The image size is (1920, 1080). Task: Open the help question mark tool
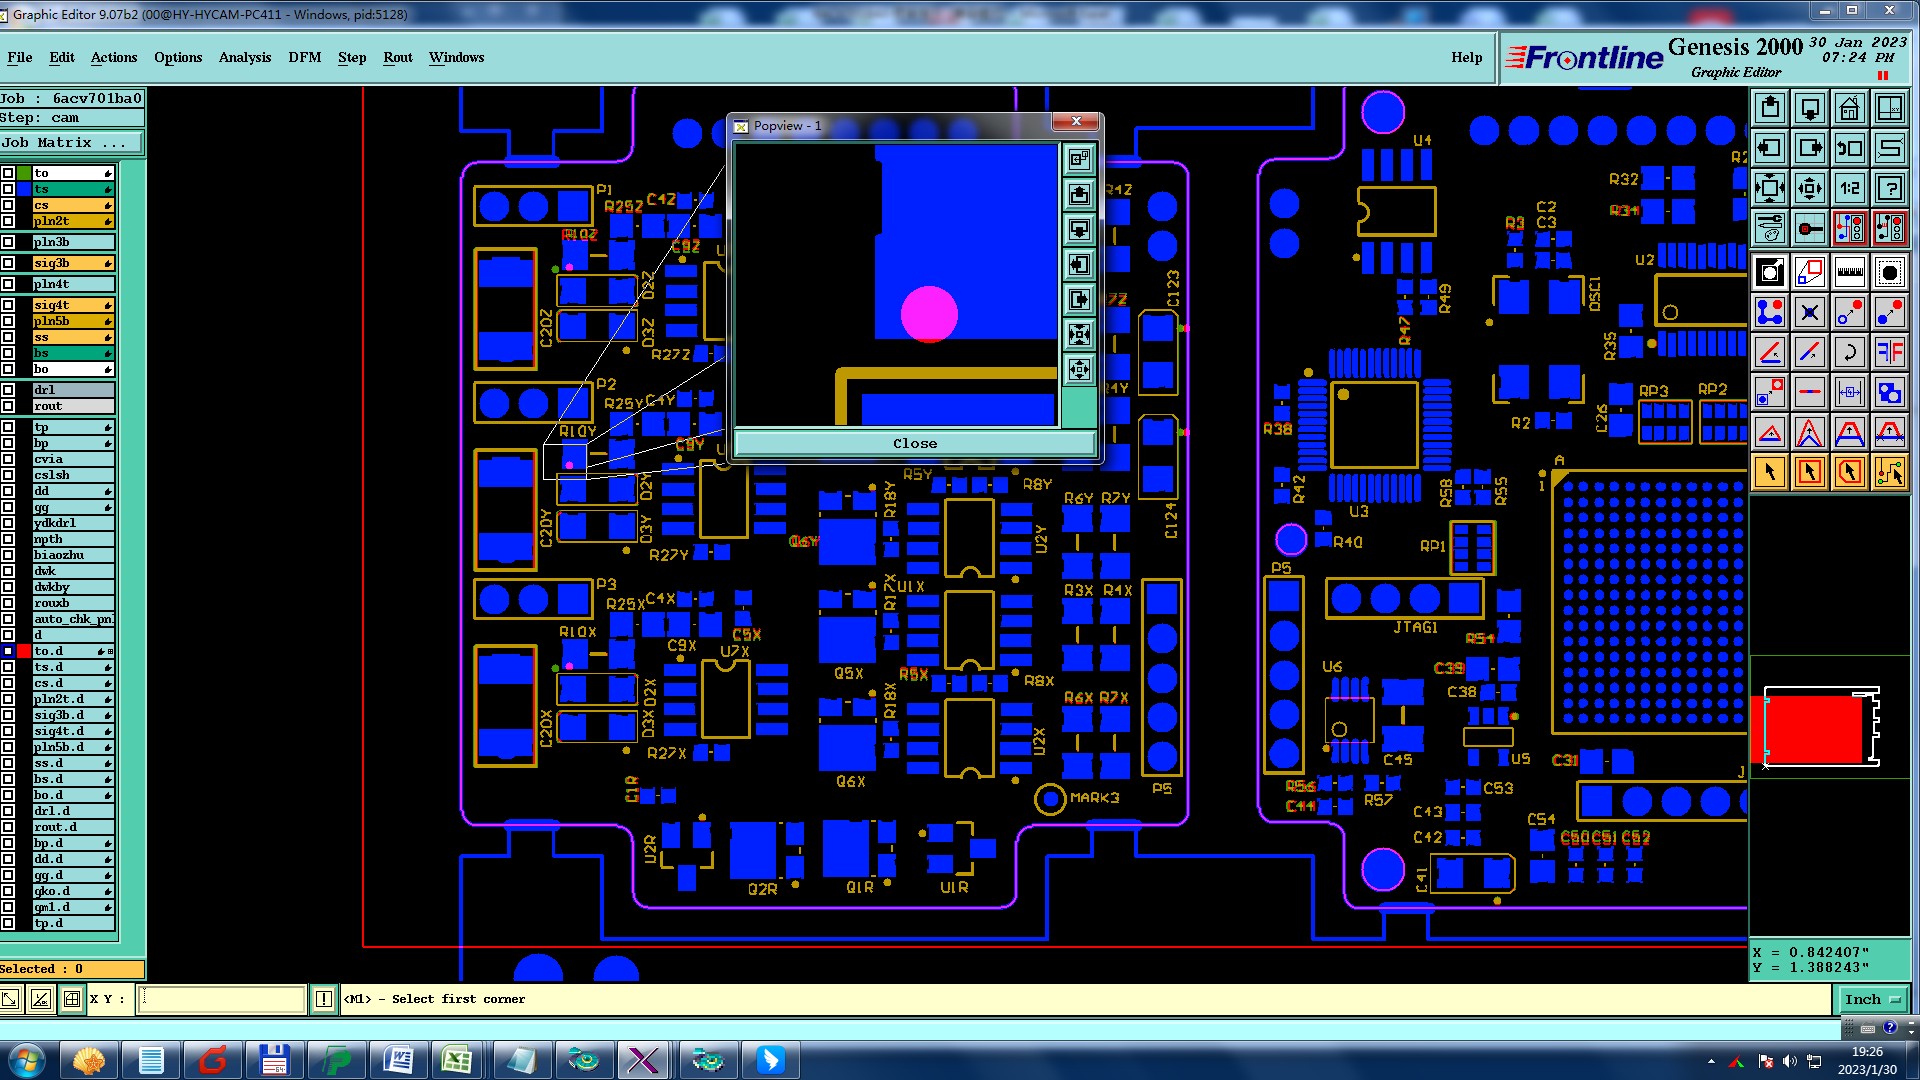click(x=1889, y=188)
